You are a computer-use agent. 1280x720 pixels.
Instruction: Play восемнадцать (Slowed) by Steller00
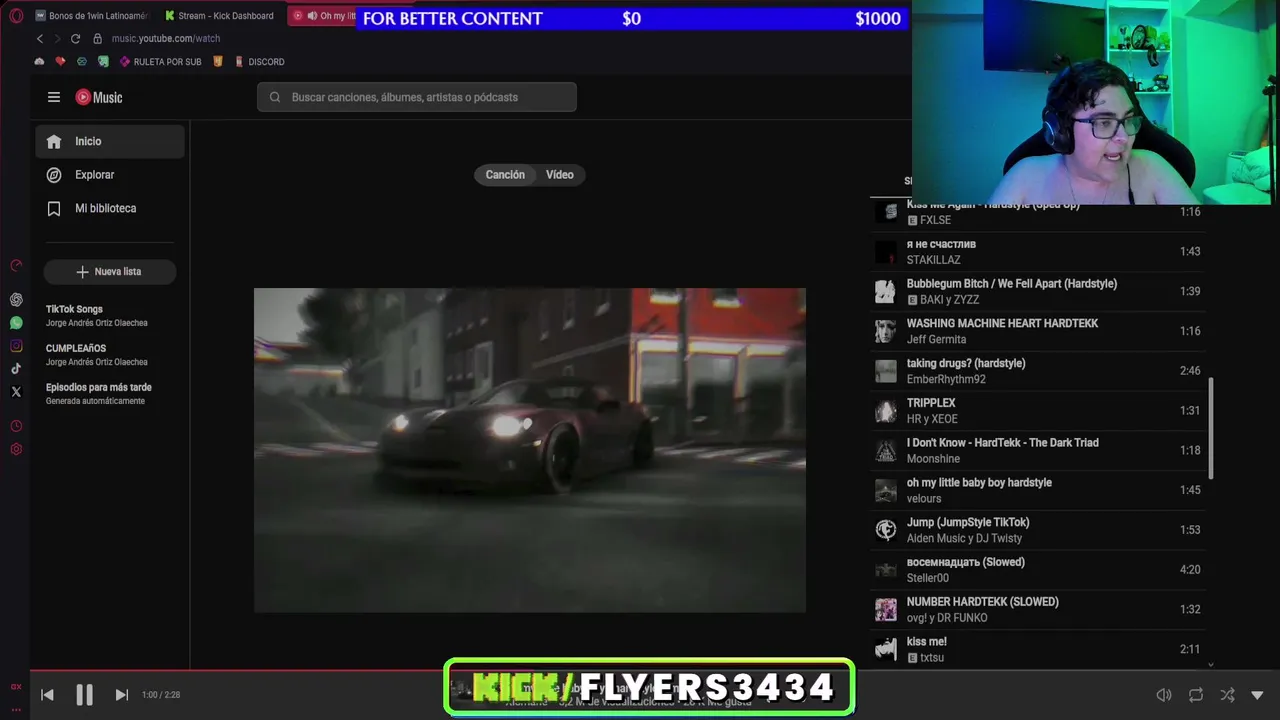point(1038,570)
